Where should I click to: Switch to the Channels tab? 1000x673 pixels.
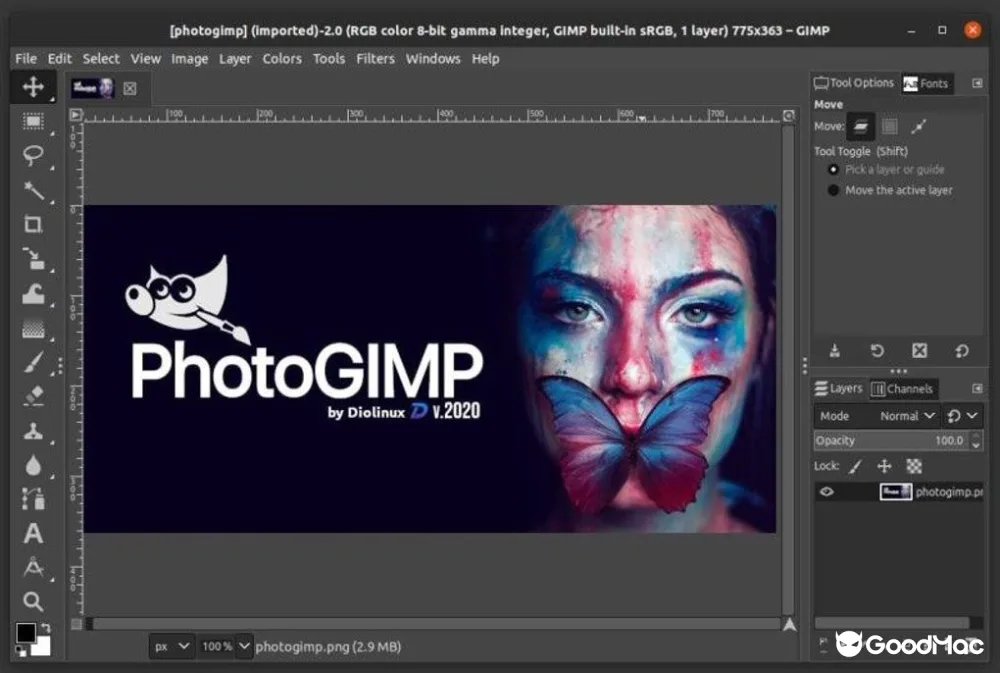point(902,388)
